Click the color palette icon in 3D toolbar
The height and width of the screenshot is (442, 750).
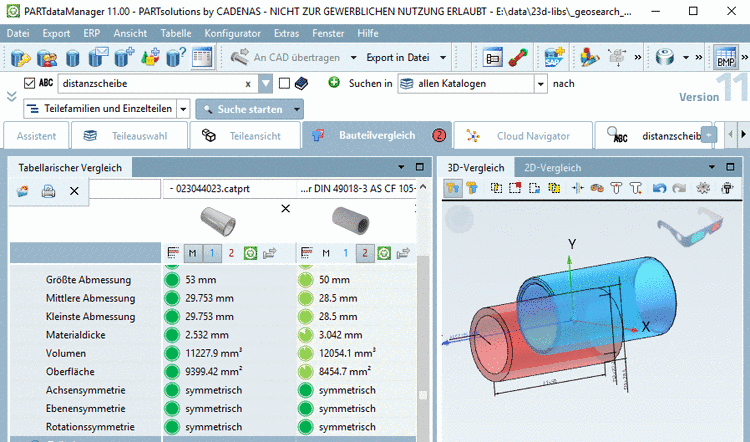pos(597,188)
